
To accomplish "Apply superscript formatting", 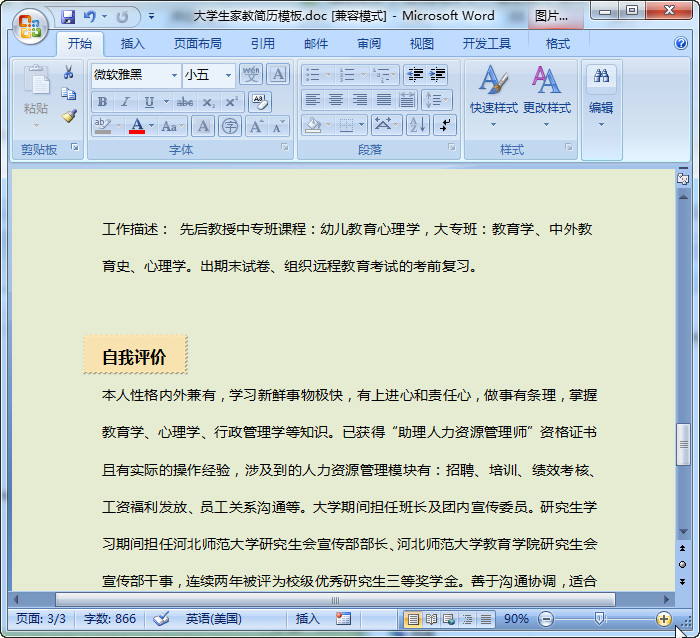I will 231,102.
